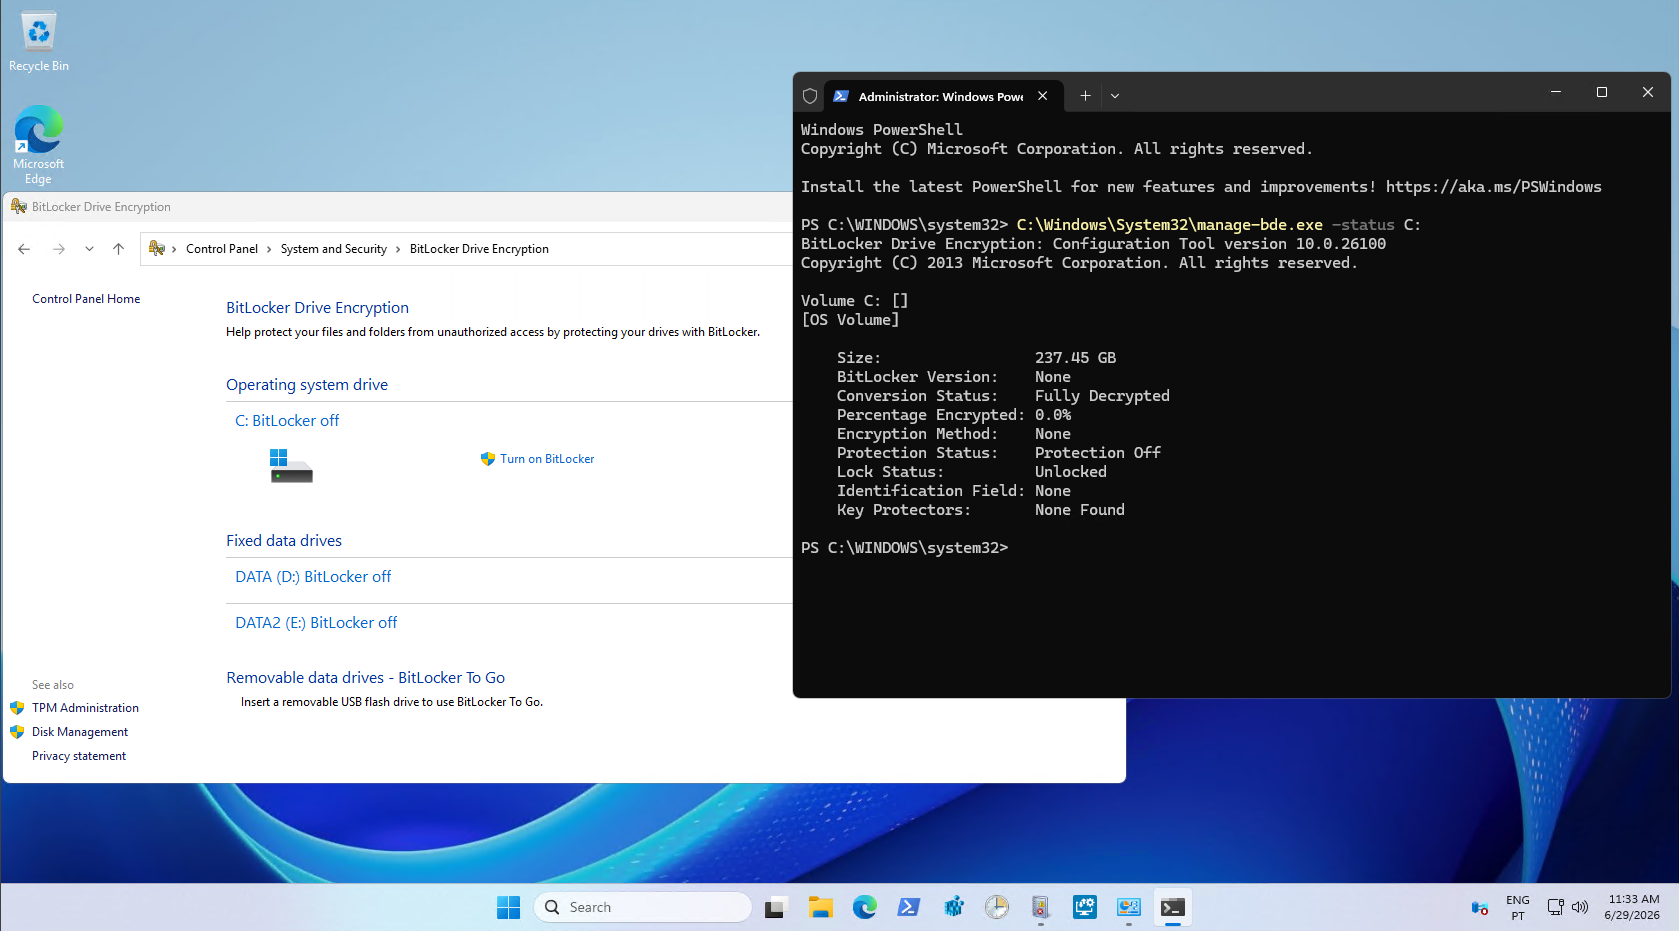The width and height of the screenshot is (1679, 931).
Task: Open the Microsoft Edge desktop shortcut
Action: (x=38, y=145)
